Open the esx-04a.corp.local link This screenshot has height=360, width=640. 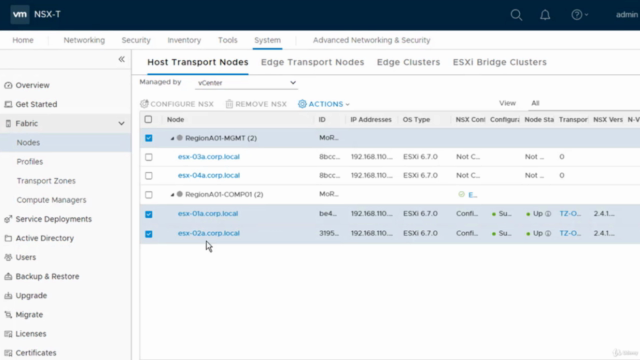(209, 175)
